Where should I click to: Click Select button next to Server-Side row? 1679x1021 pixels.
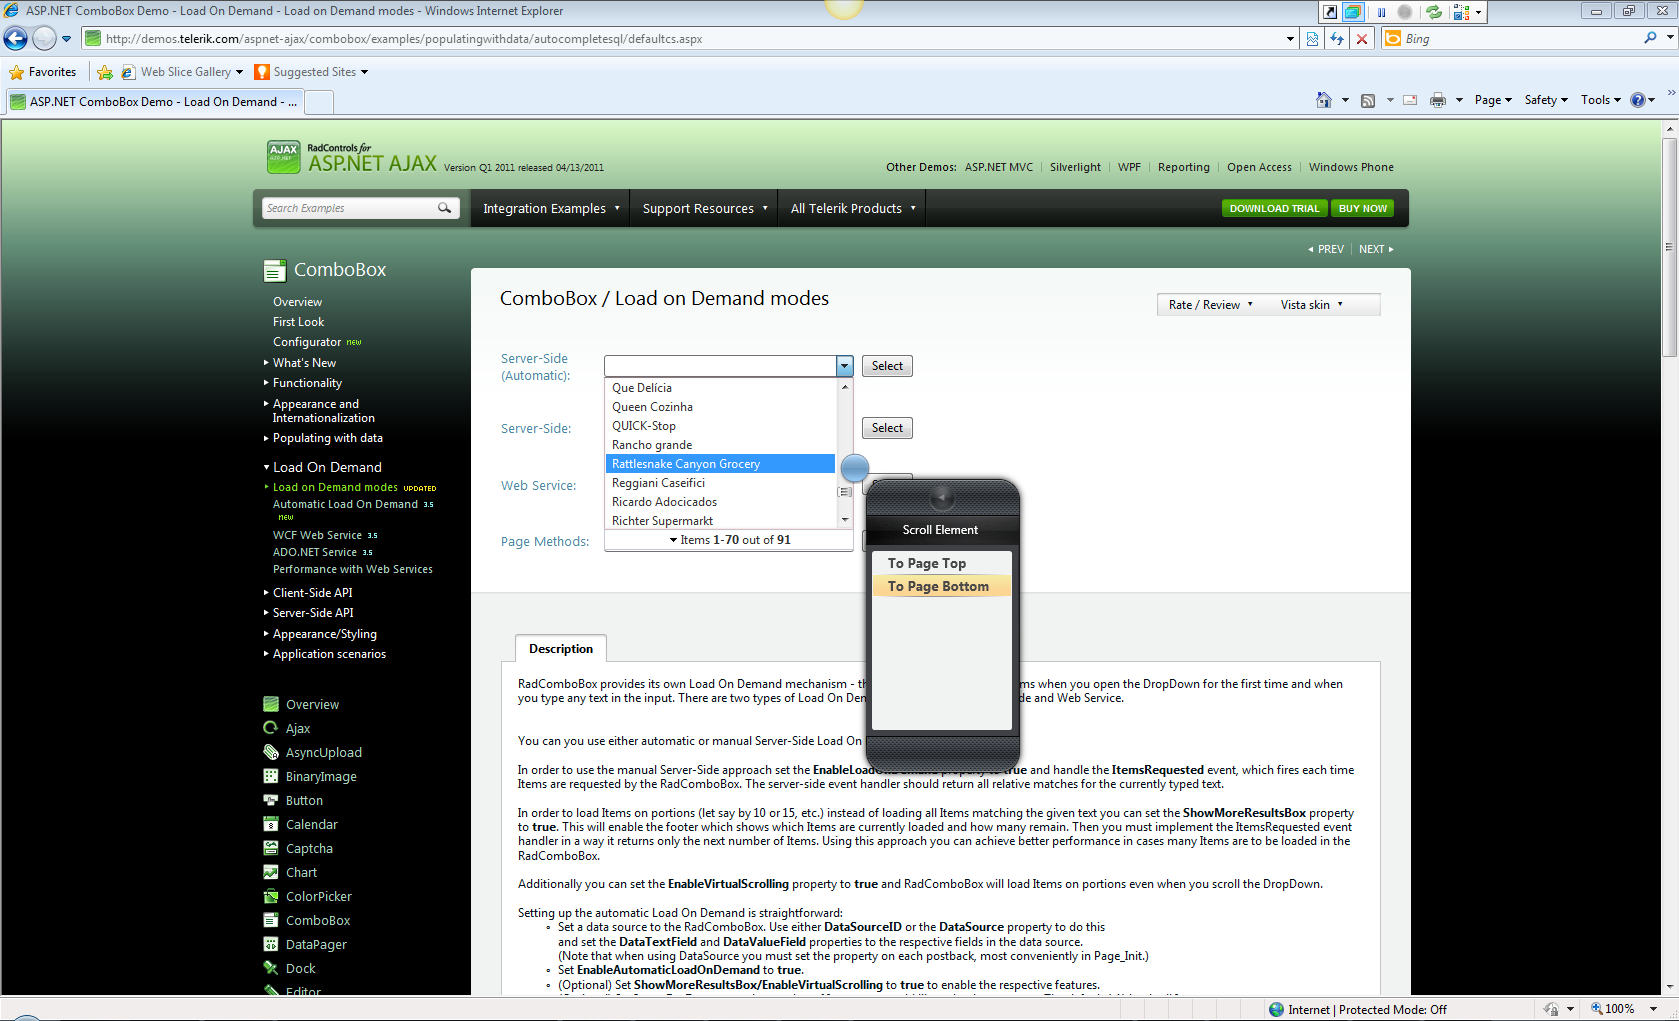coord(887,428)
